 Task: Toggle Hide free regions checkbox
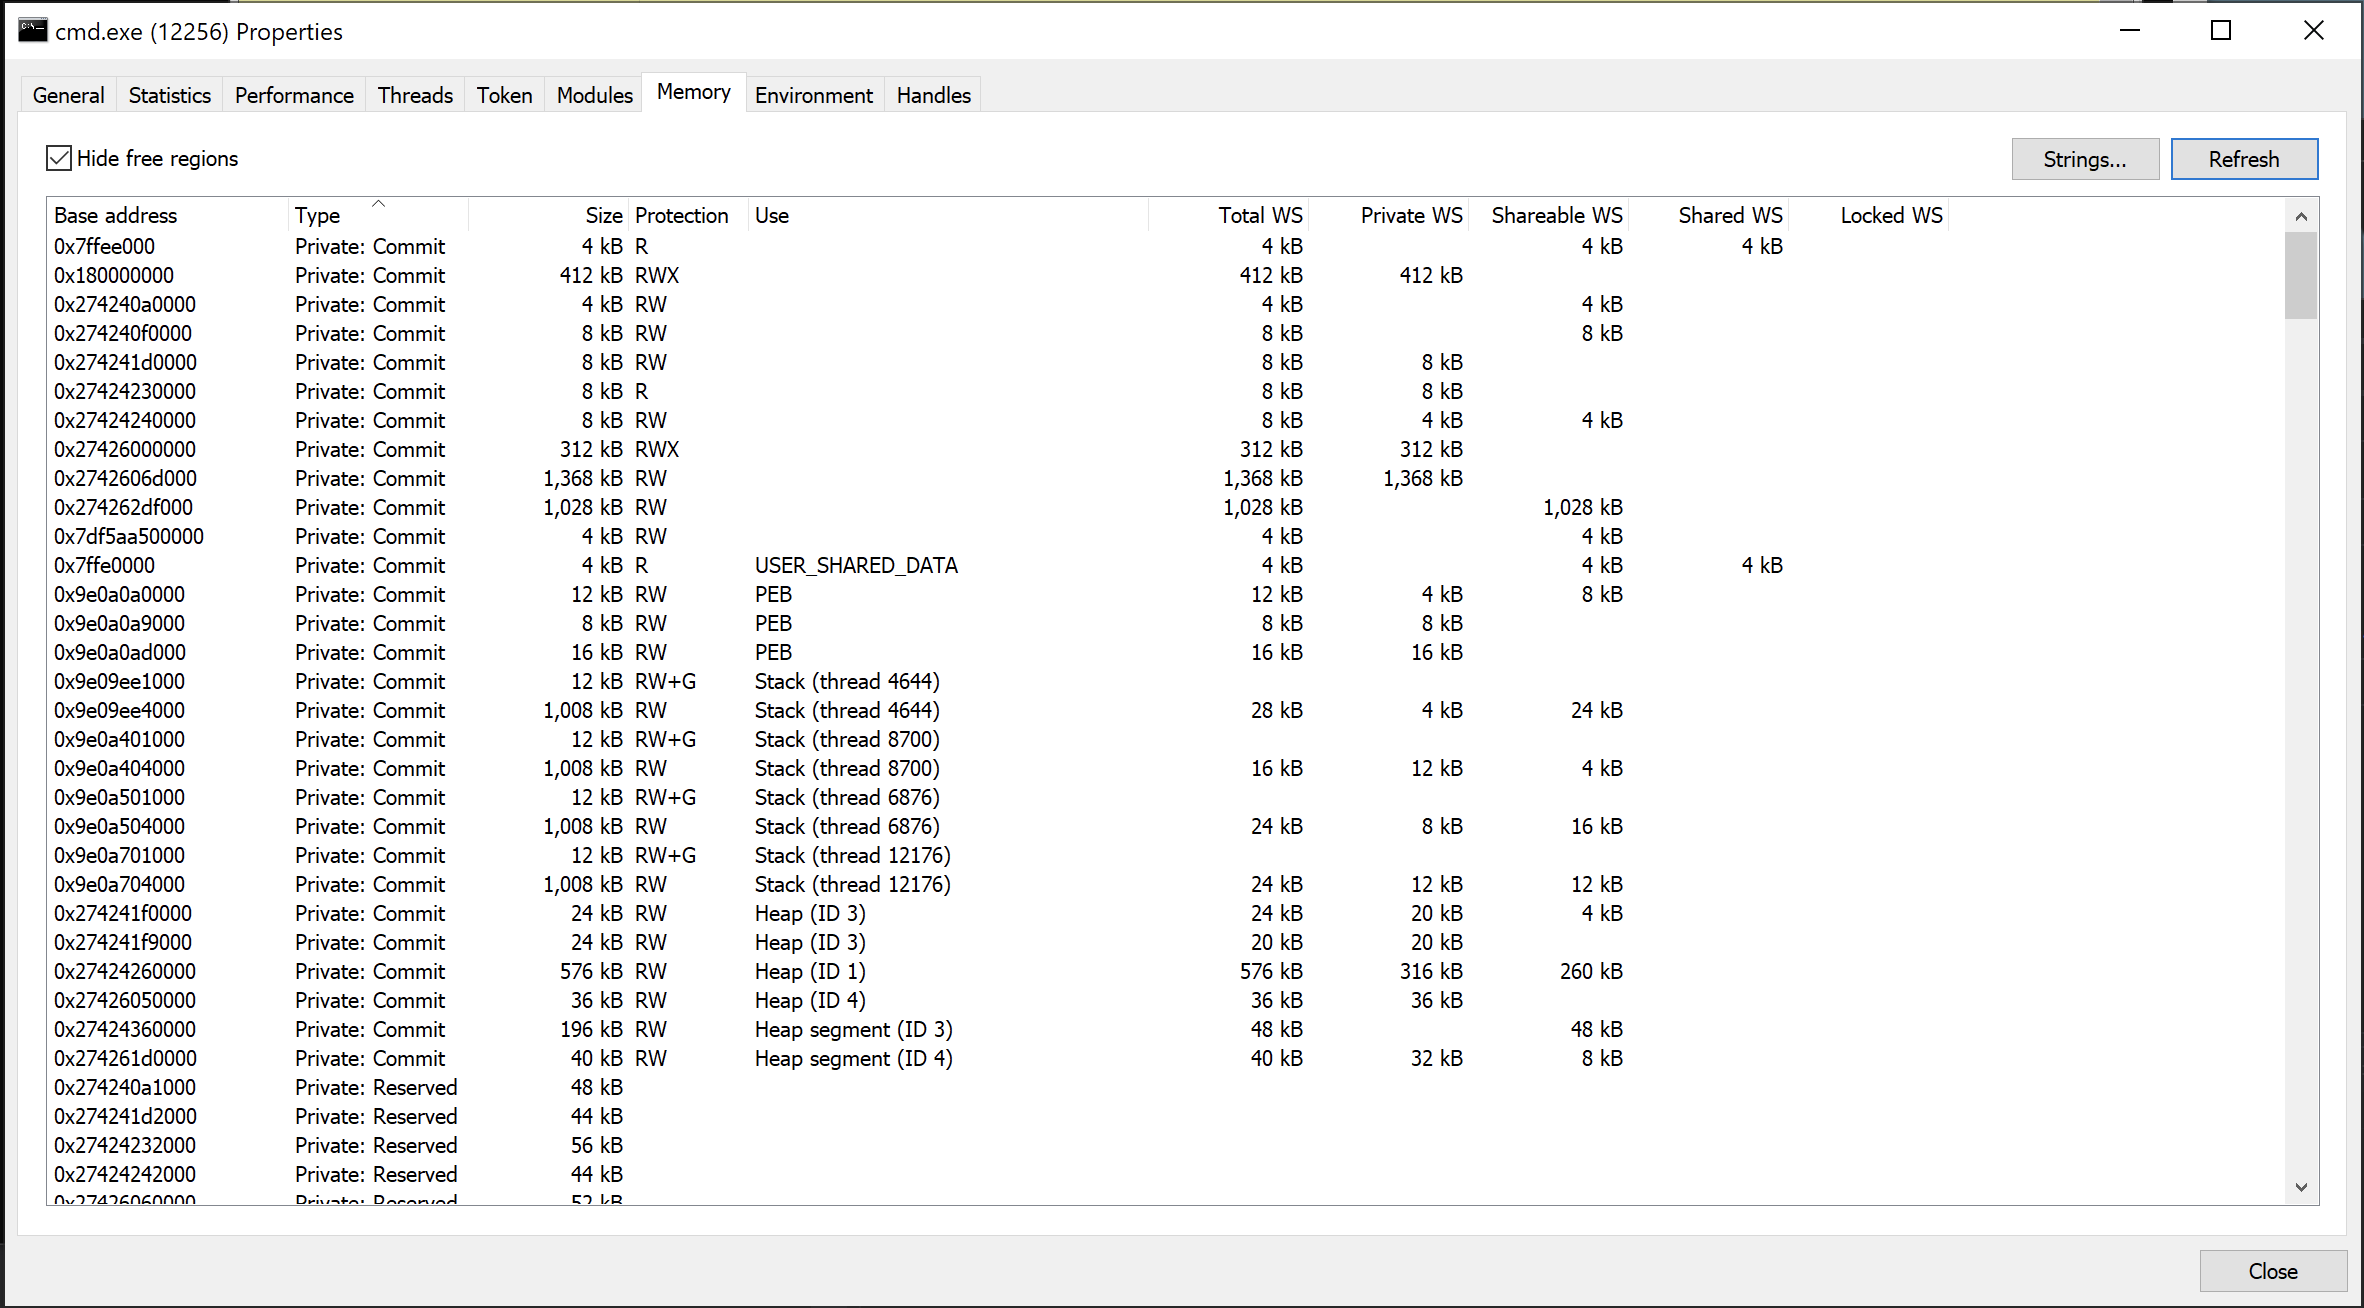point(59,159)
